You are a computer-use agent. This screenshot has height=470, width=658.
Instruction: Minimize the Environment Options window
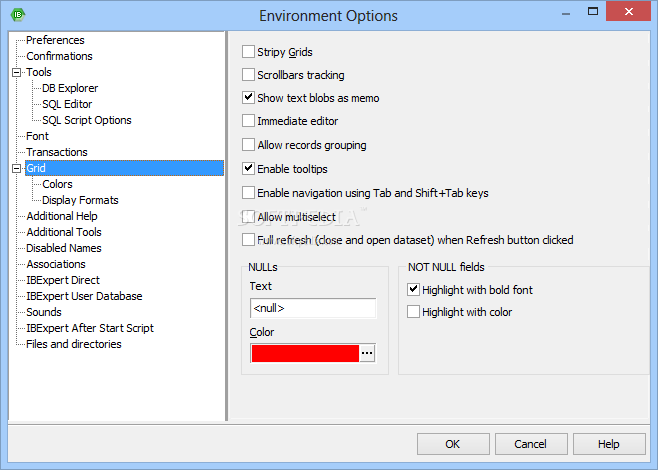566,13
